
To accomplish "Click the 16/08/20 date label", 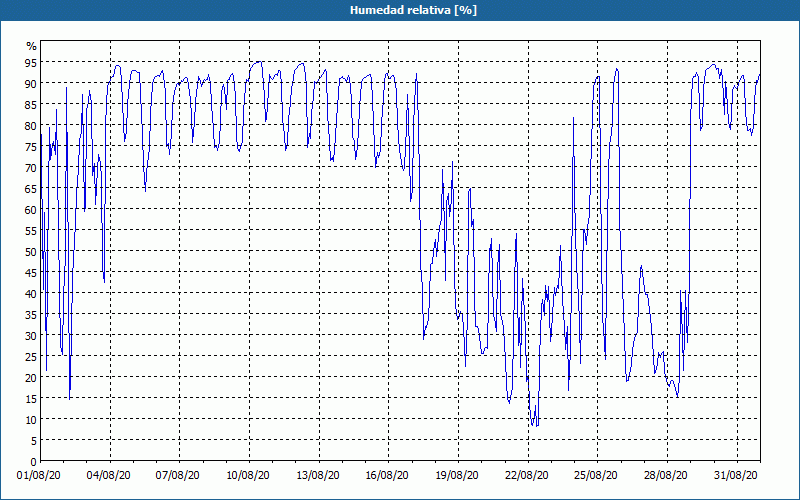I will coord(387,476).
